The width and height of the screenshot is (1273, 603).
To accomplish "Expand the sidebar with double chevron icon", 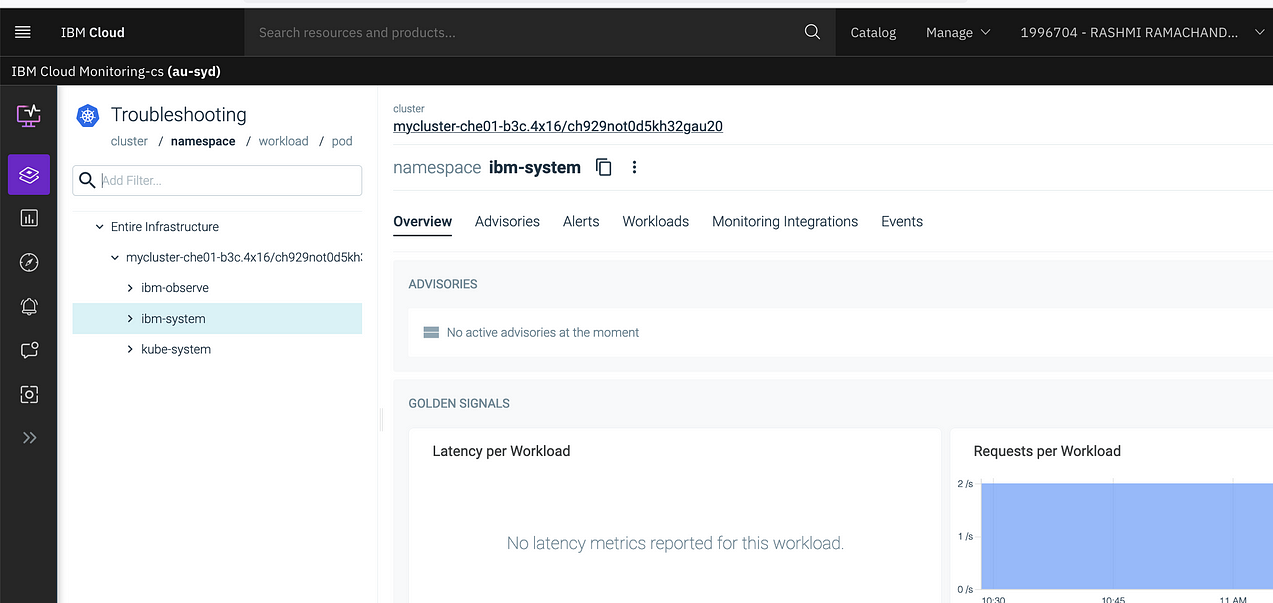I will pyautogui.click(x=29, y=437).
